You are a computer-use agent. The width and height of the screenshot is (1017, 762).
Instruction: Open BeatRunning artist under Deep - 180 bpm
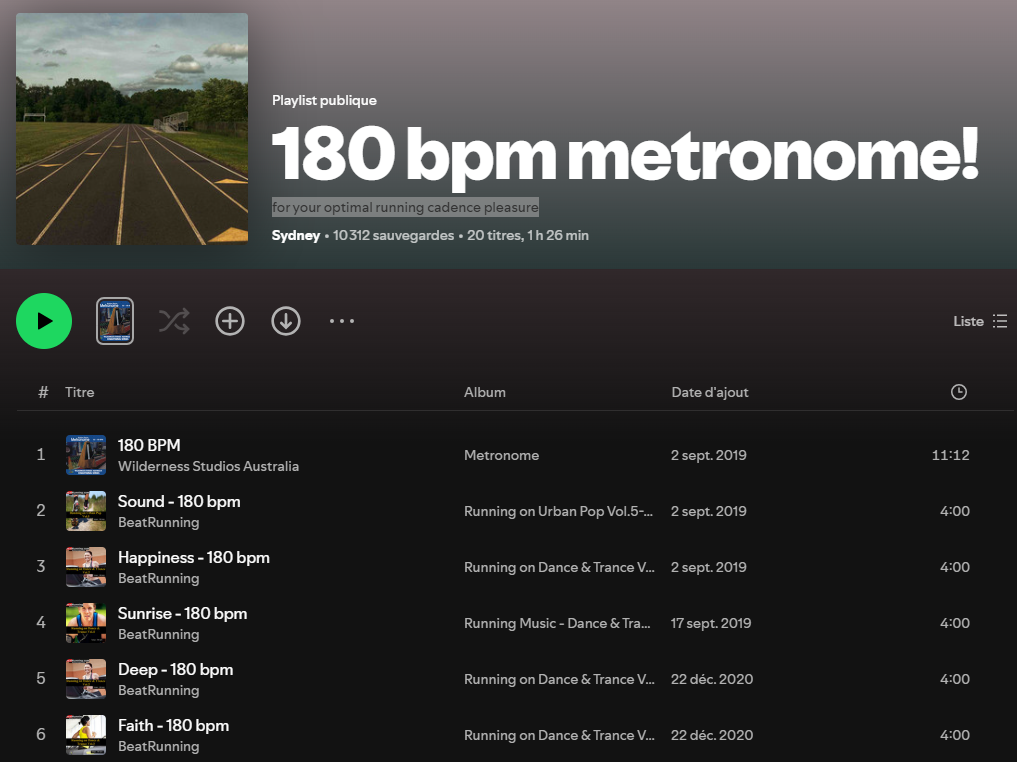(x=158, y=690)
